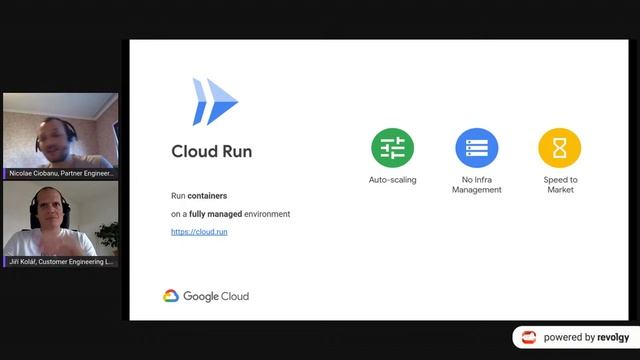Click the 'Cloud Run' slide title
The image size is (640, 360).
coord(212,151)
